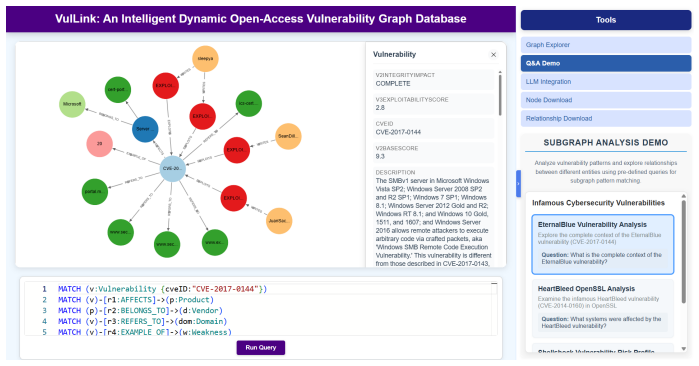Click the HeartBleed question text
The height and width of the screenshot is (366, 699).
(602, 322)
